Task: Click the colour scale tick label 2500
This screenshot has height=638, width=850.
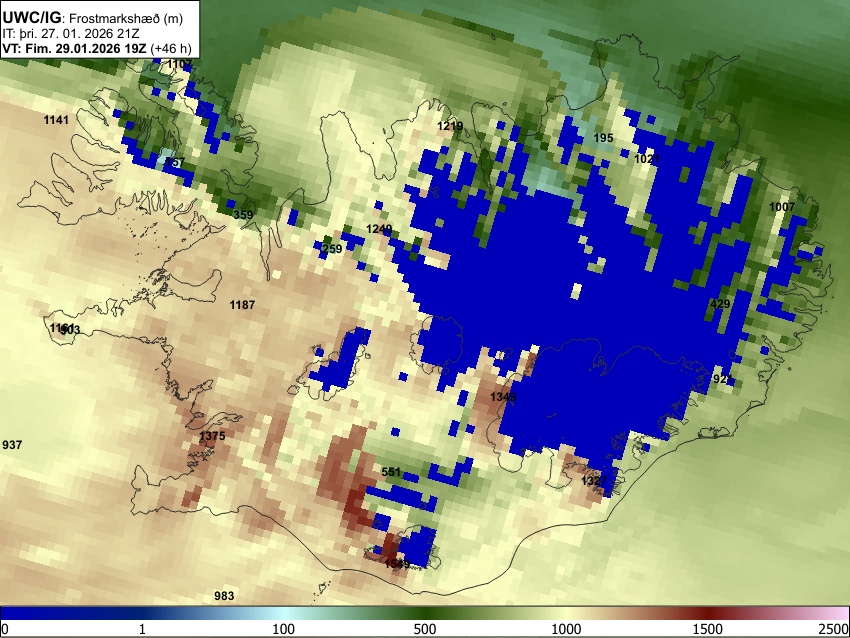Action: (834, 629)
